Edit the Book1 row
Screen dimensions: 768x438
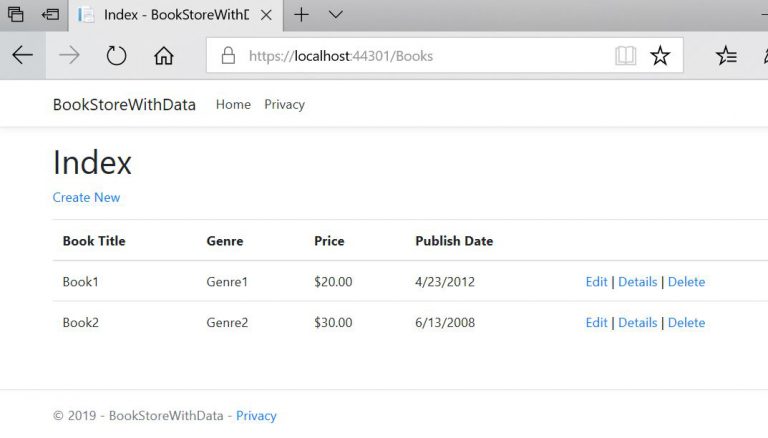[596, 282]
